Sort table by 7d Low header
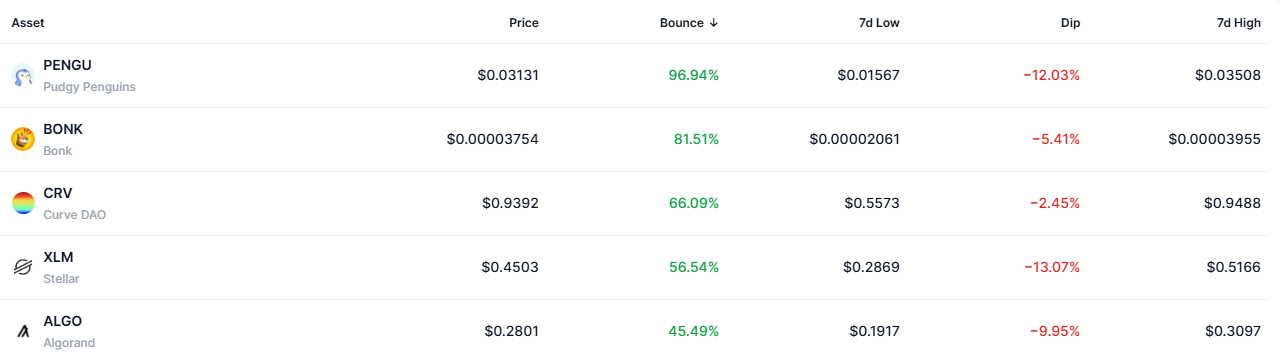This screenshot has width=1280, height=362. [877, 23]
